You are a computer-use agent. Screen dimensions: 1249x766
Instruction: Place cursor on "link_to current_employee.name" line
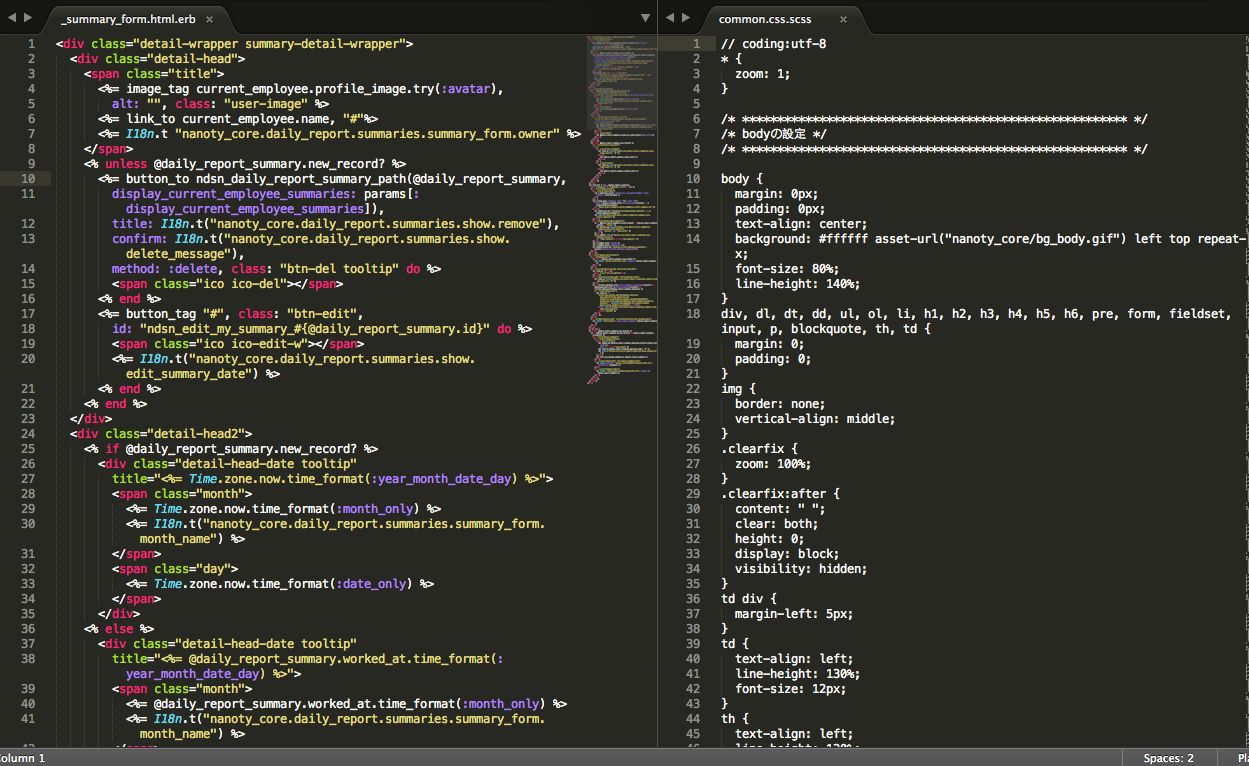pos(238,119)
